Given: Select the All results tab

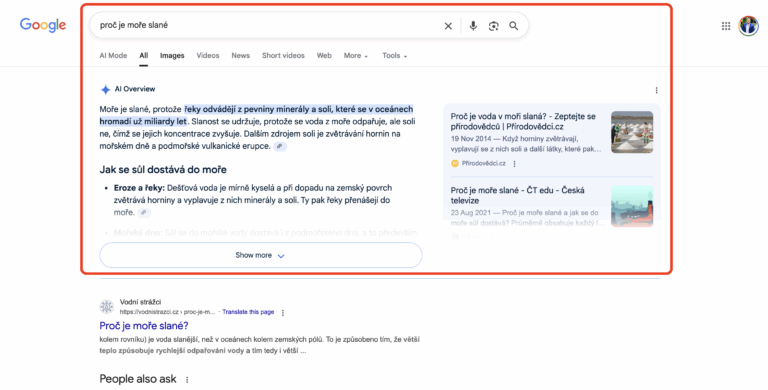Looking at the screenshot, I should 144,56.
